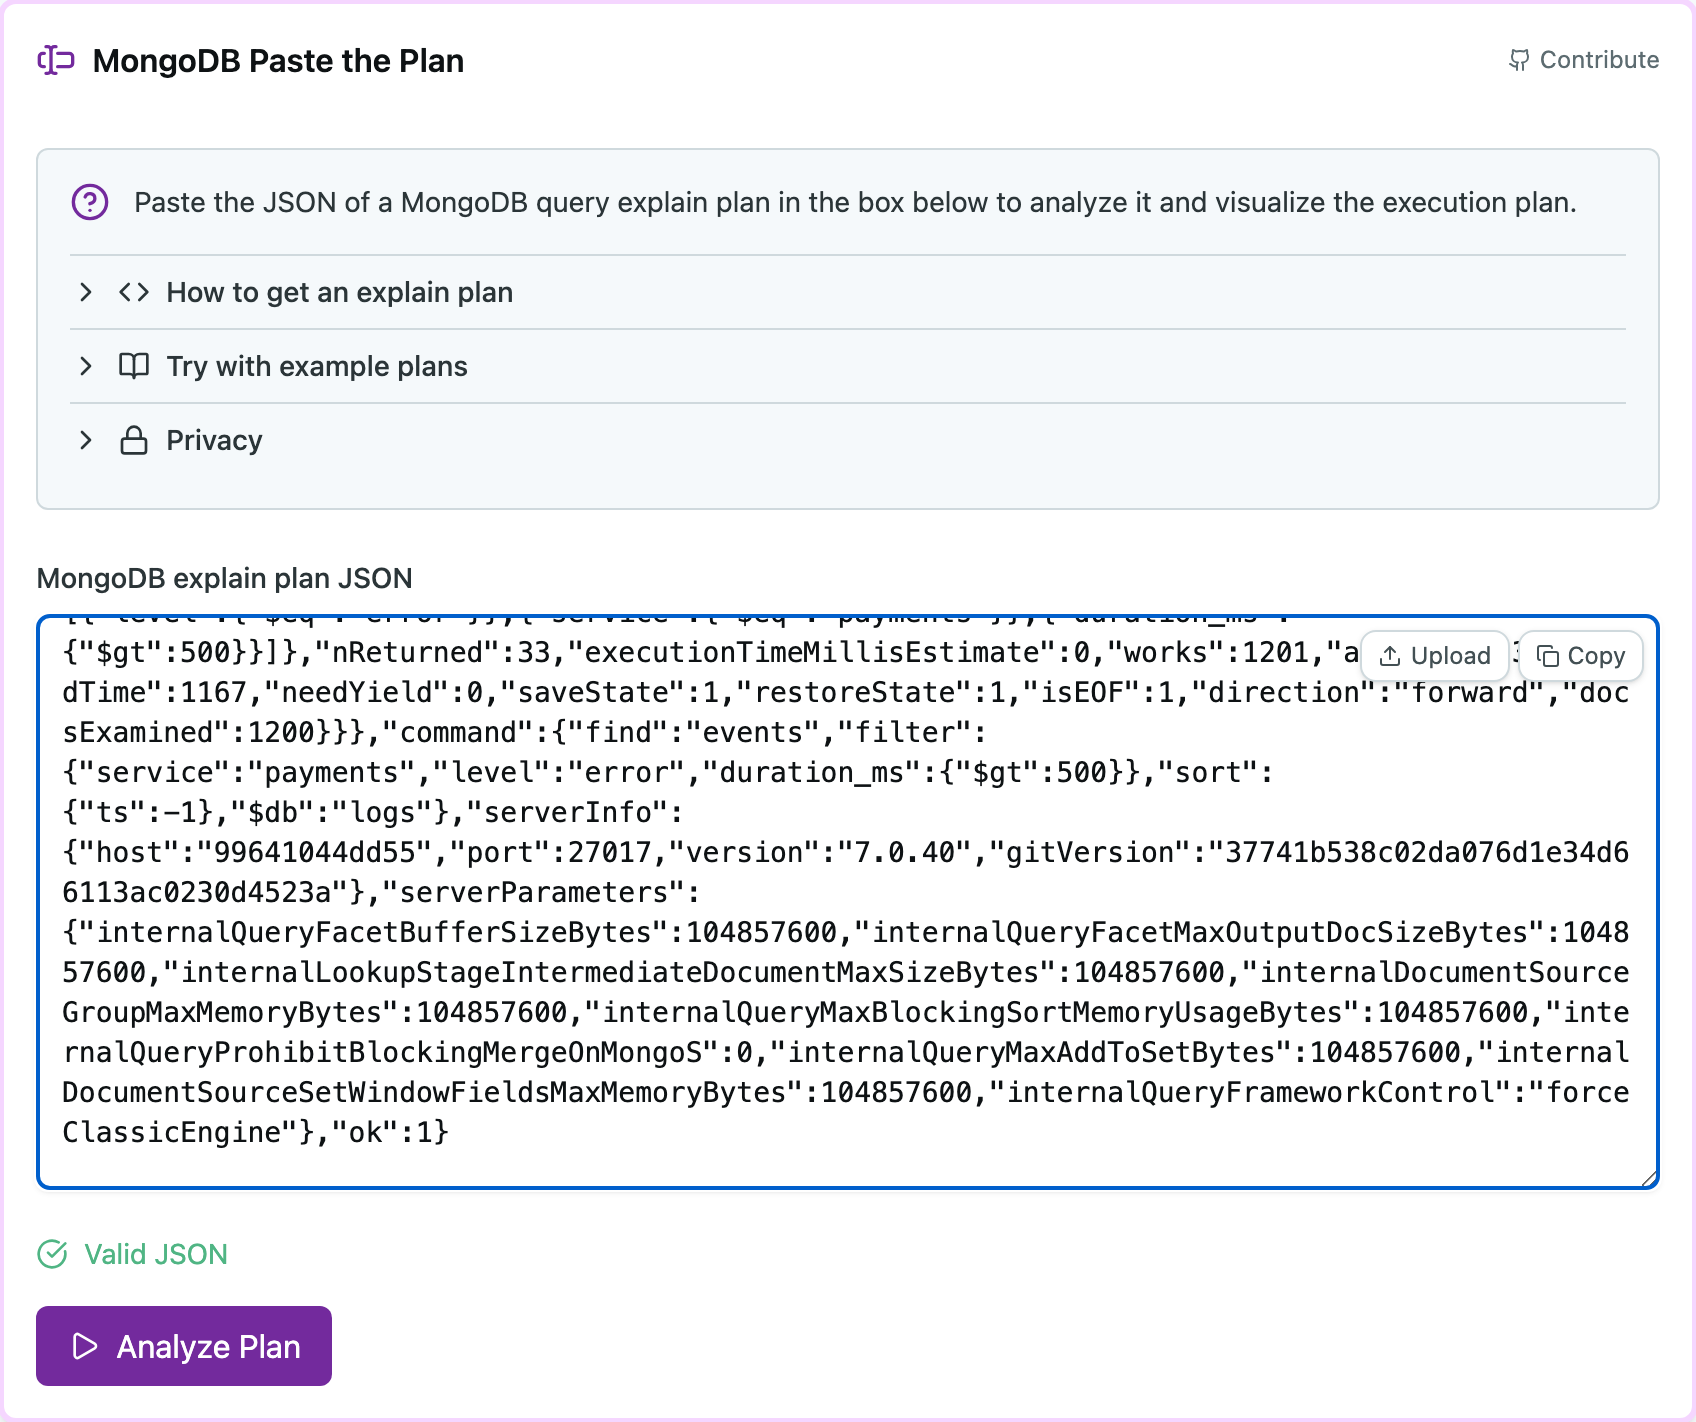Click the Upload button
The image size is (1696, 1422).
[1434, 656]
